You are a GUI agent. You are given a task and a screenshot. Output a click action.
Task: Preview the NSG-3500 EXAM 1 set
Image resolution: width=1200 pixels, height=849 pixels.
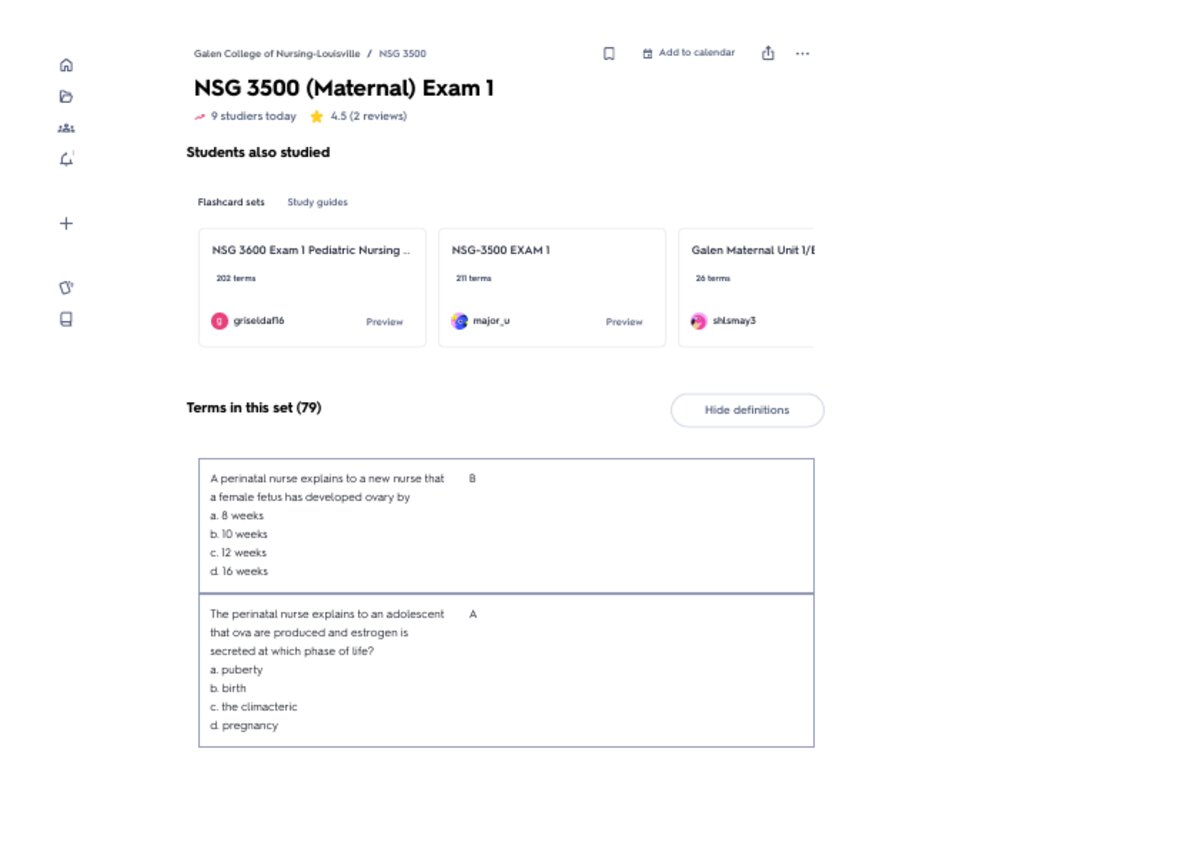tap(624, 322)
